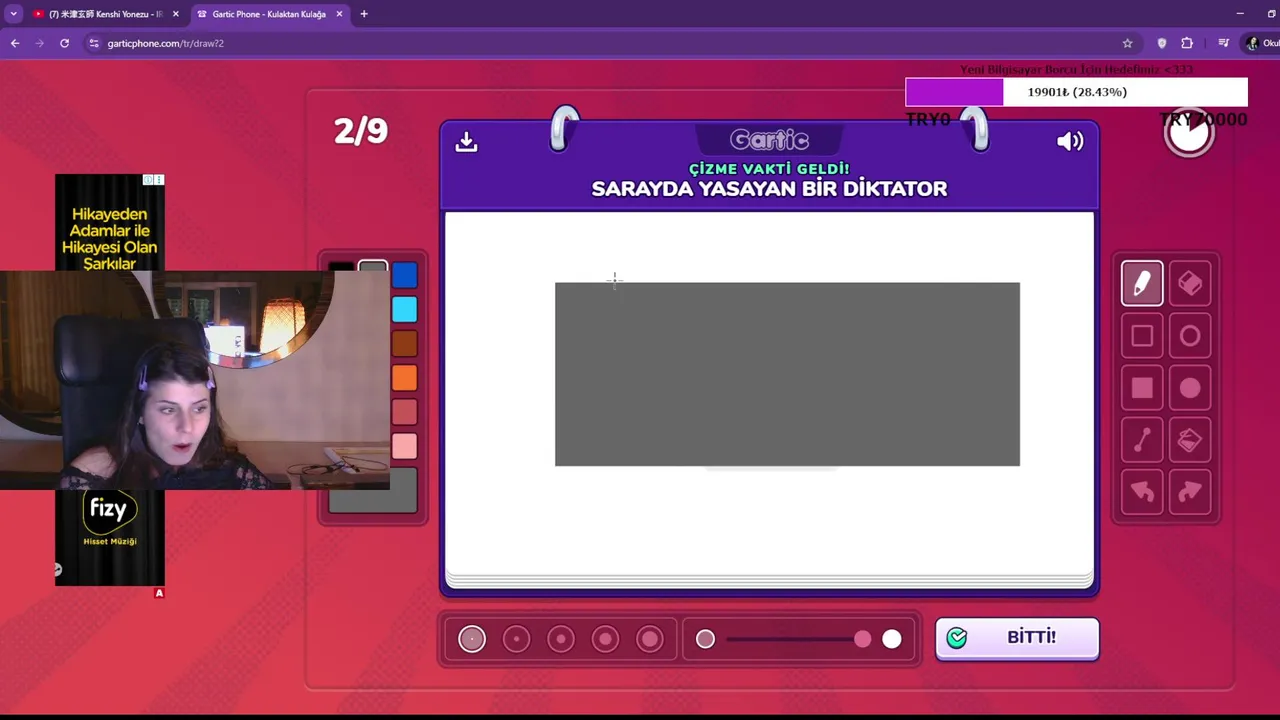Redo the undone drawing stroke
The height and width of the screenshot is (720, 1280).
tap(1190, 492)
